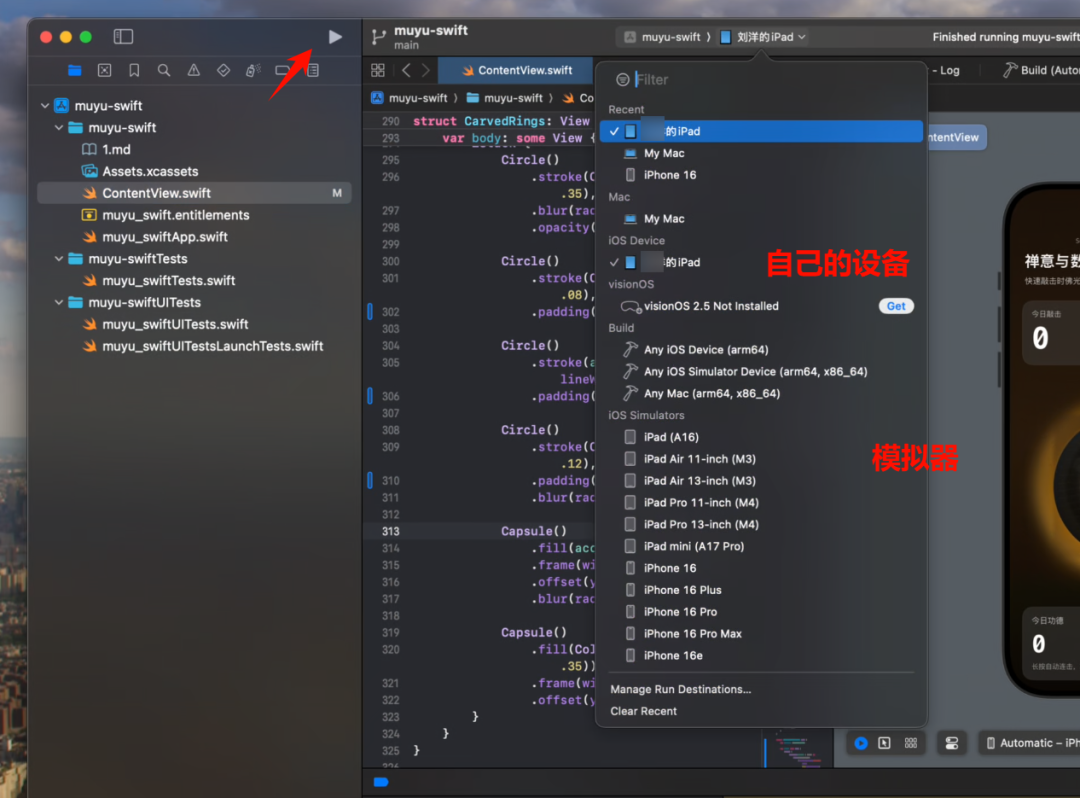This screenshot has width=1080, height=798.
Task: Choose the iPad under iOS Device
Action: (x=761, y=262)
